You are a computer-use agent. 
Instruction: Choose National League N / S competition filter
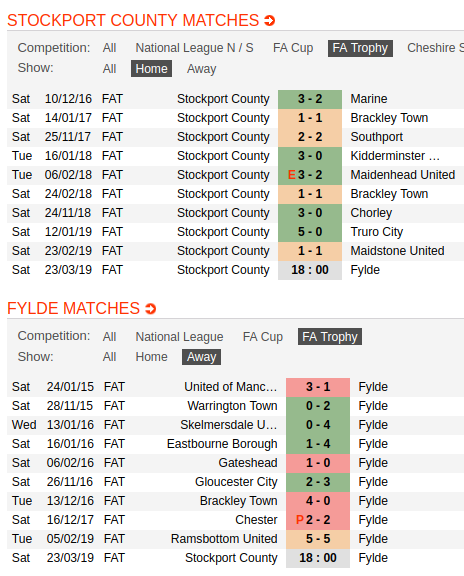point(194,48)
